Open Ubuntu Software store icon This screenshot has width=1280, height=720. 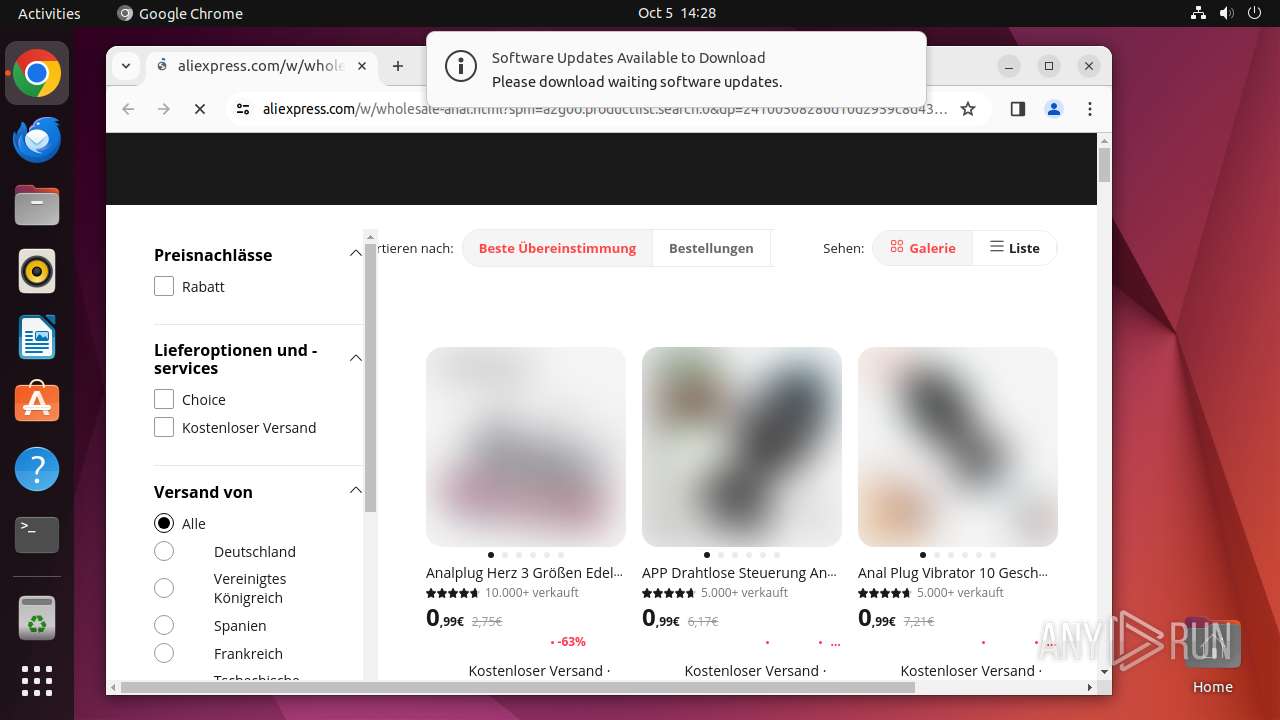tap(37, 403)
